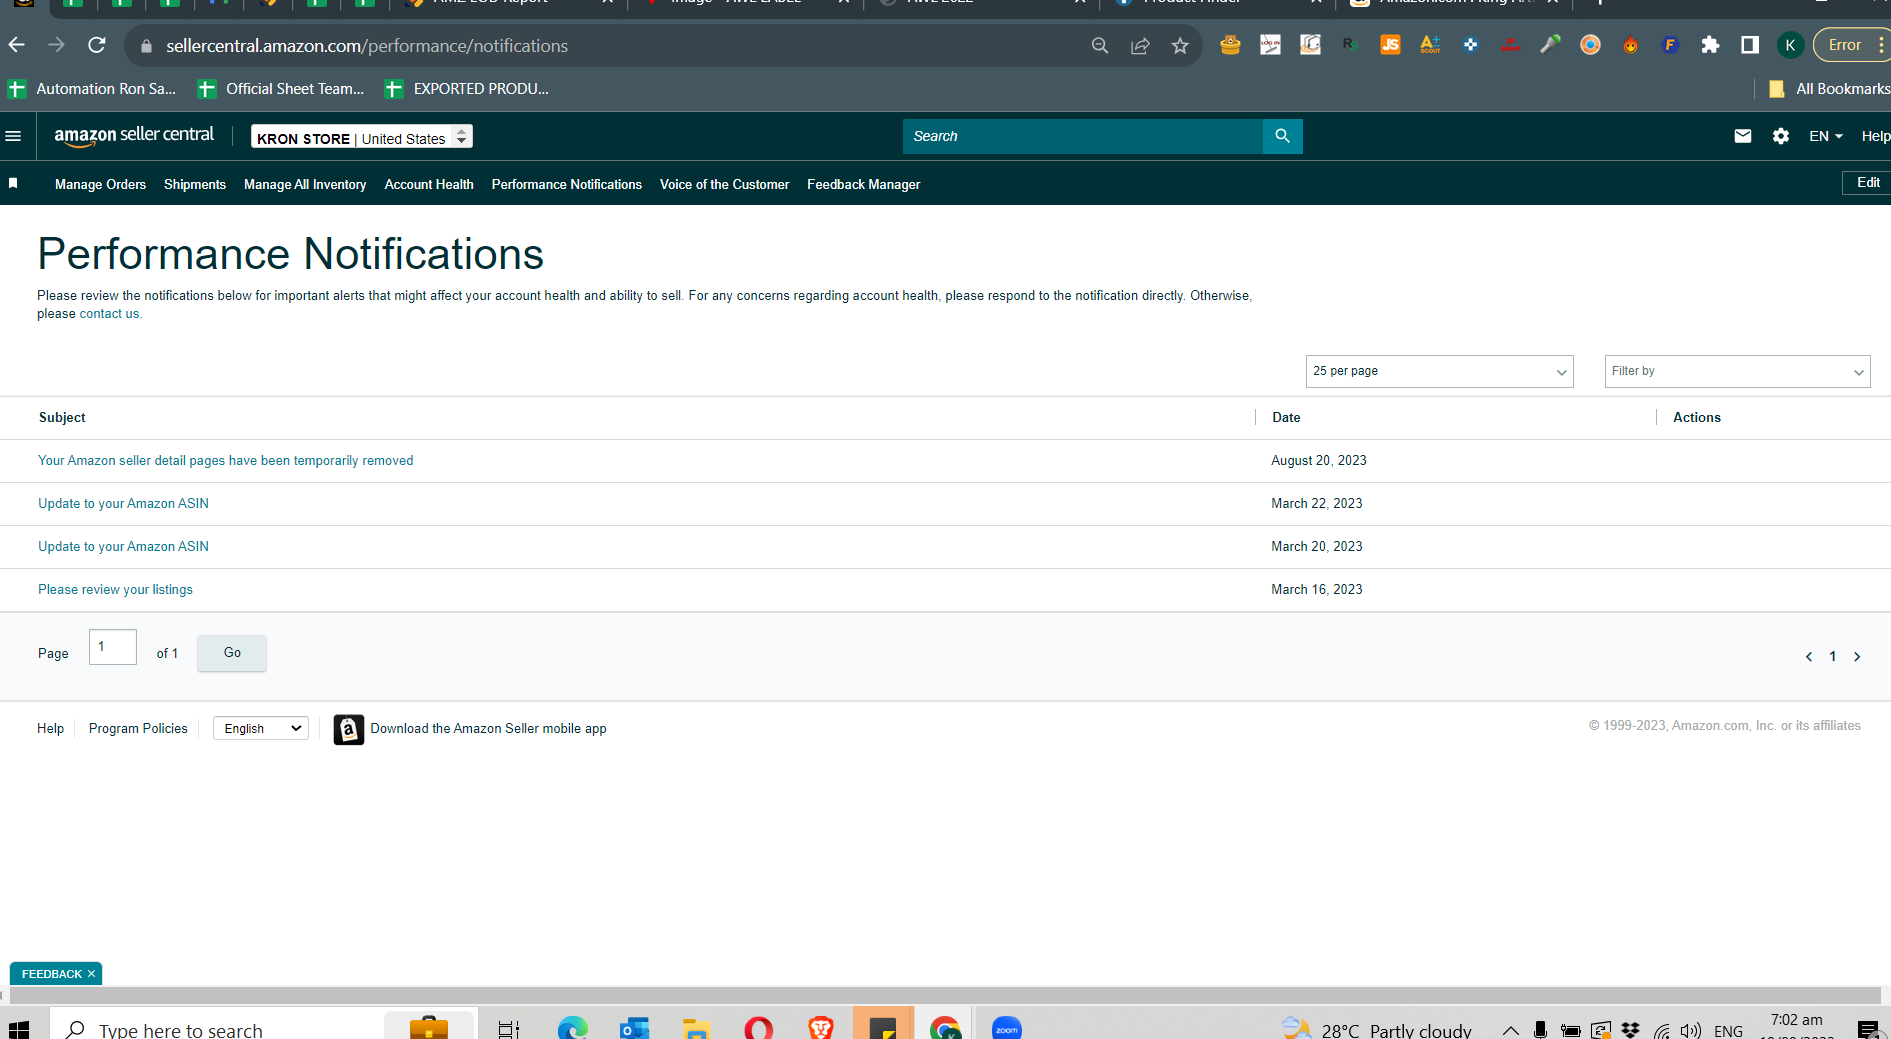Click the 'contact us' link
This screenshot has width=1891, height=1039.
click(110, 314)
